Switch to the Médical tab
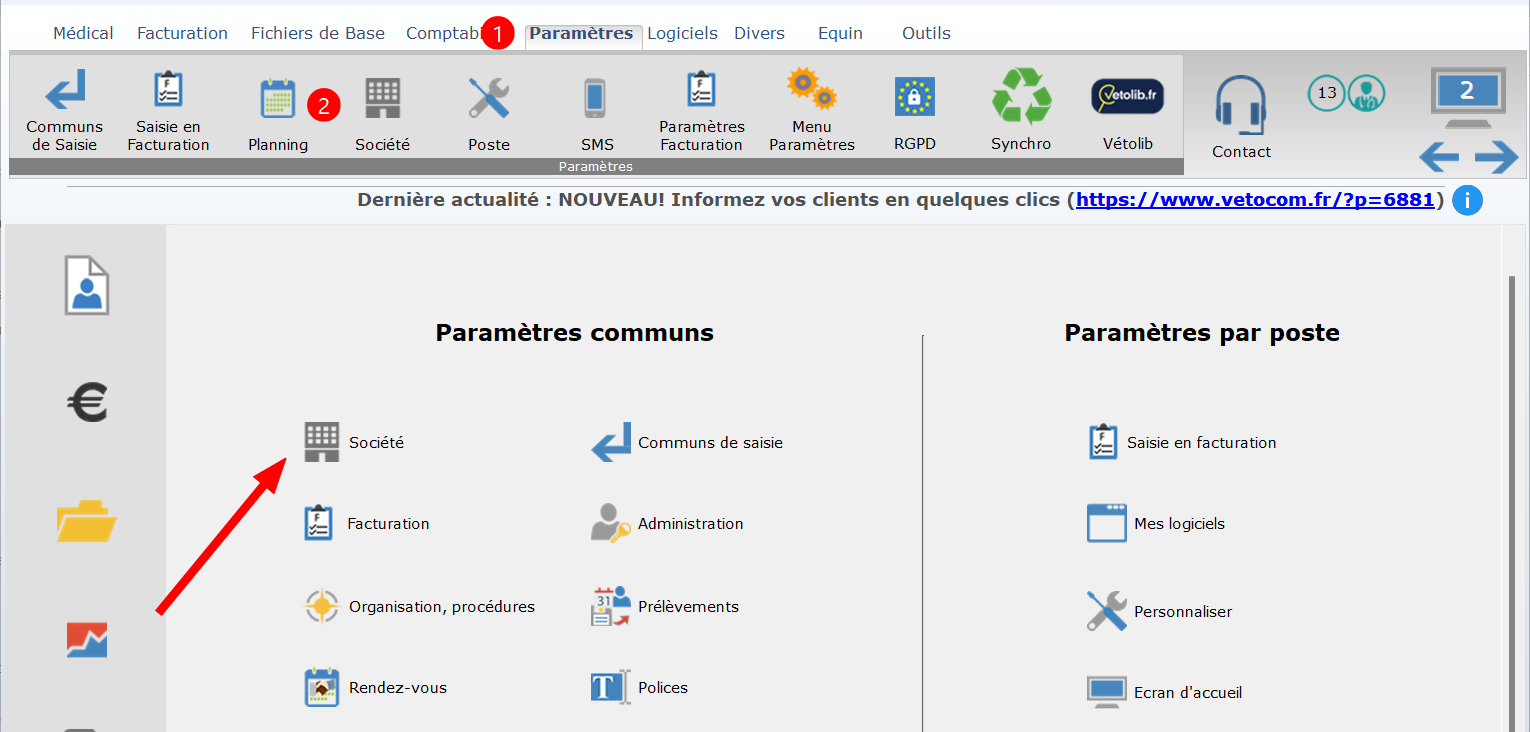The height and width of the screenshot is (732, 1530). tap(83, 33)
